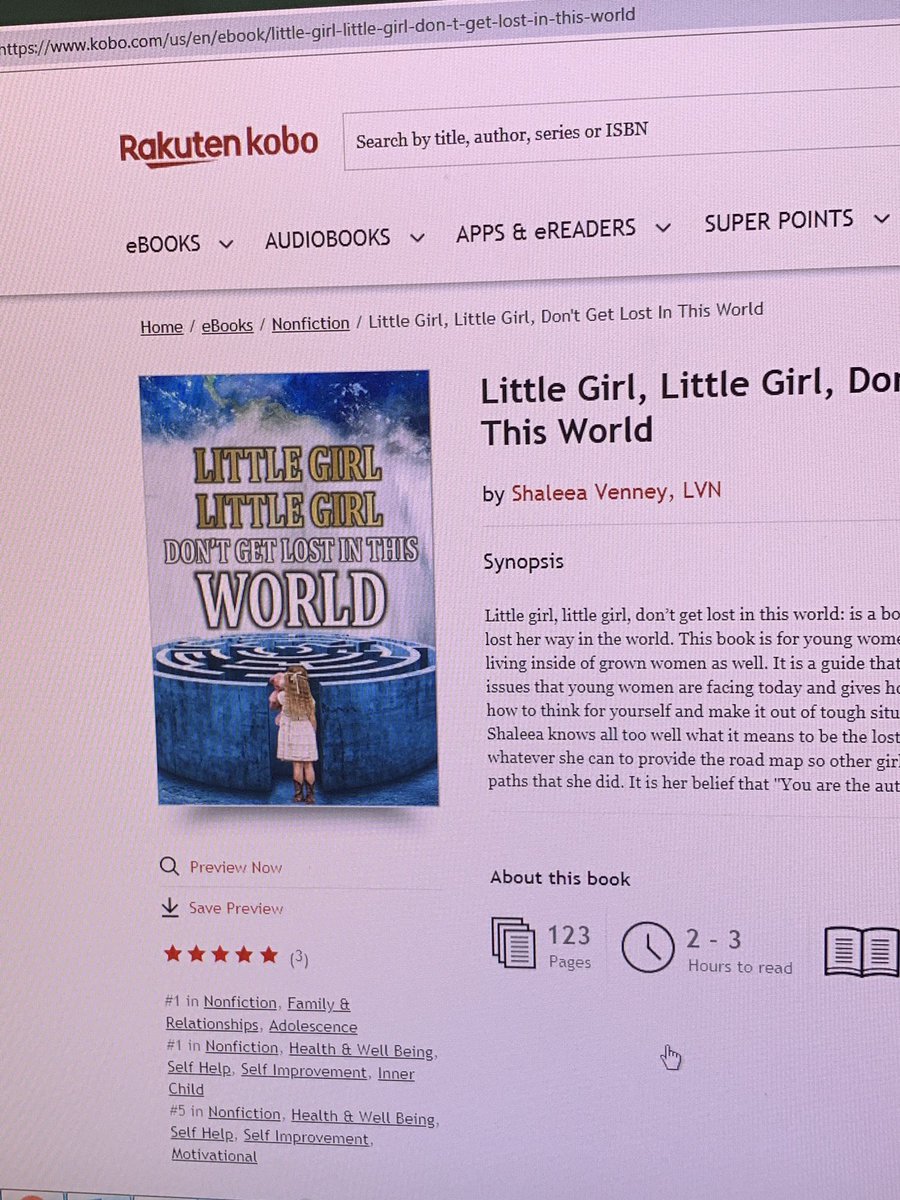This screenshot has width=900, height=1200.
Task: Click the Hours to read clock icon
Action: 648,946
